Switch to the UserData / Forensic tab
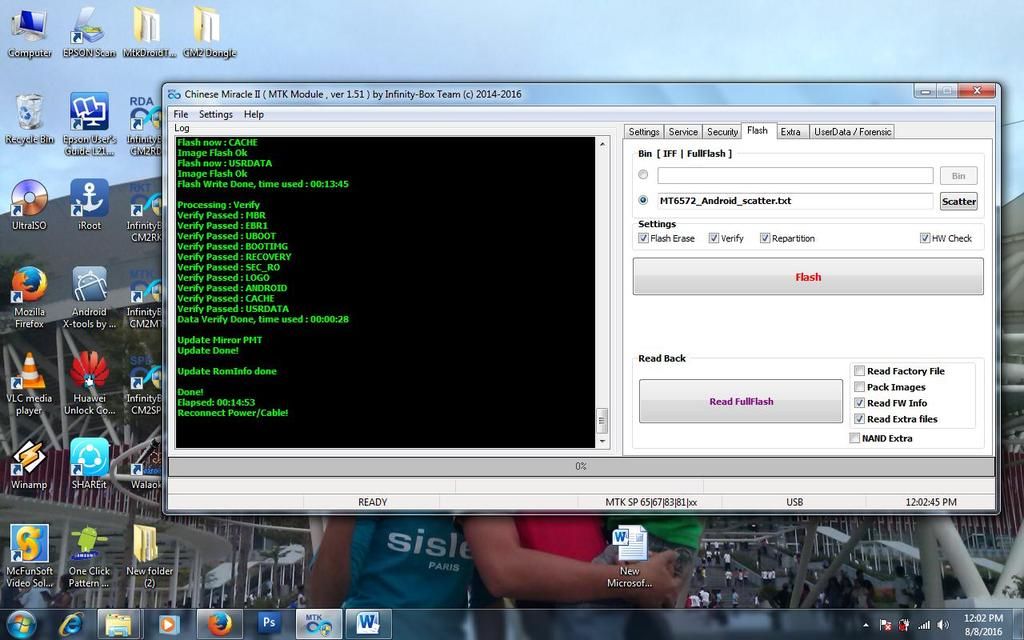The width and height of the screenshot is (1024, 640). [851, 132]
